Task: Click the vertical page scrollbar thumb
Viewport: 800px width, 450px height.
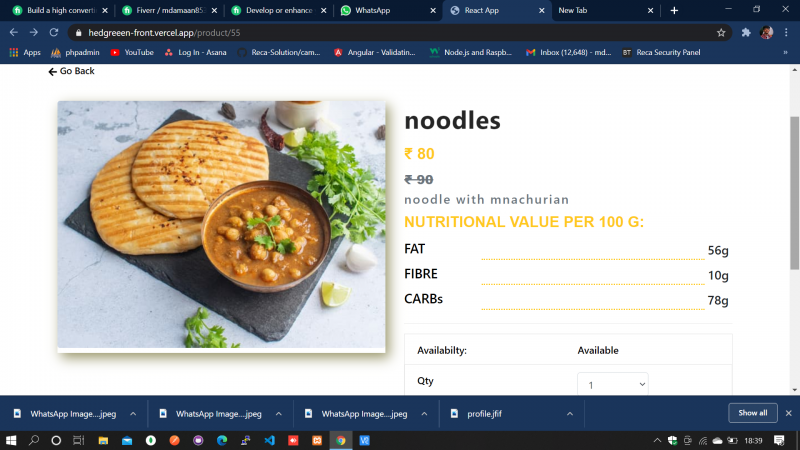Action: 794,193
